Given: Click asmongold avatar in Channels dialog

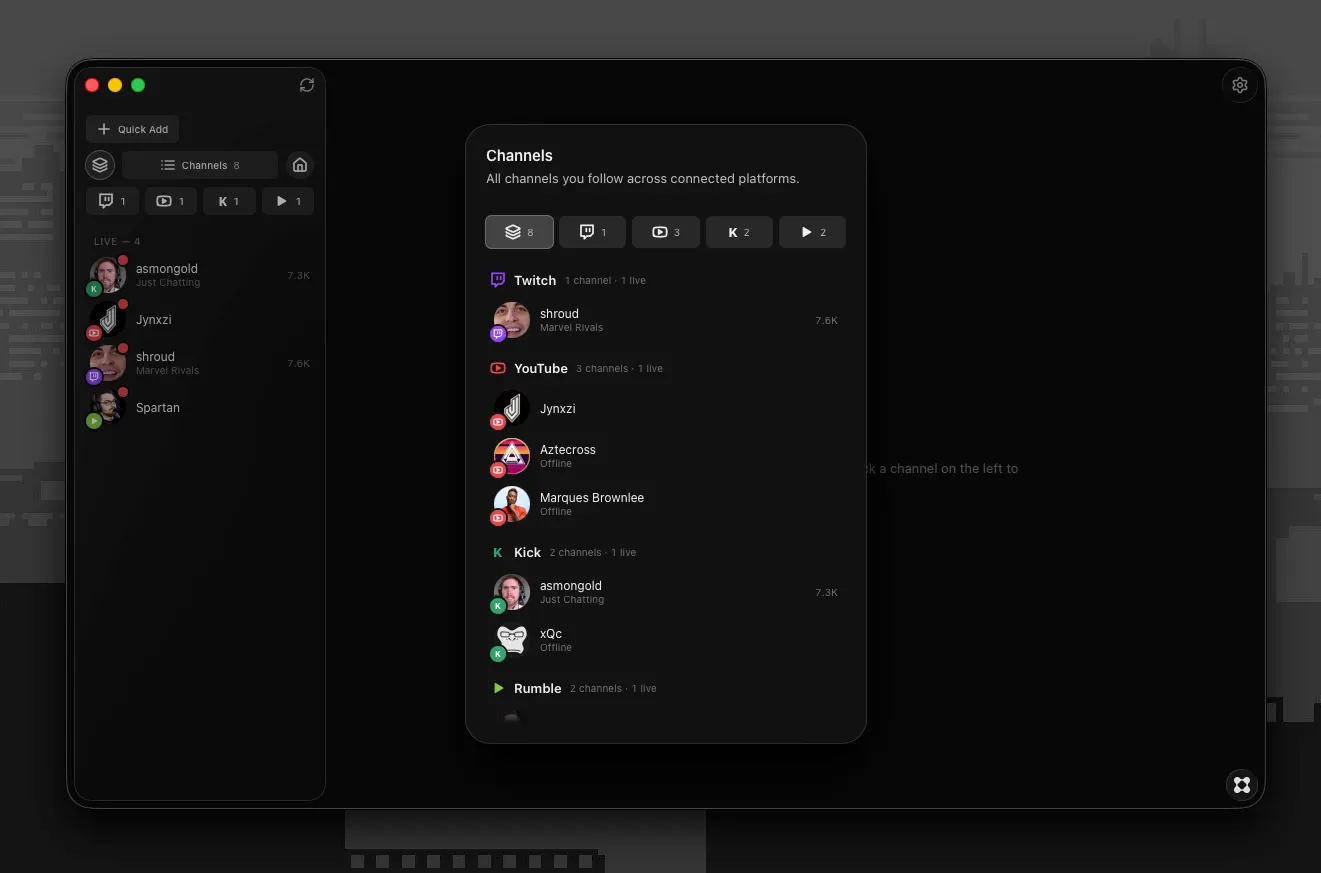Looking at the screenshot, I should pos(511,592).
